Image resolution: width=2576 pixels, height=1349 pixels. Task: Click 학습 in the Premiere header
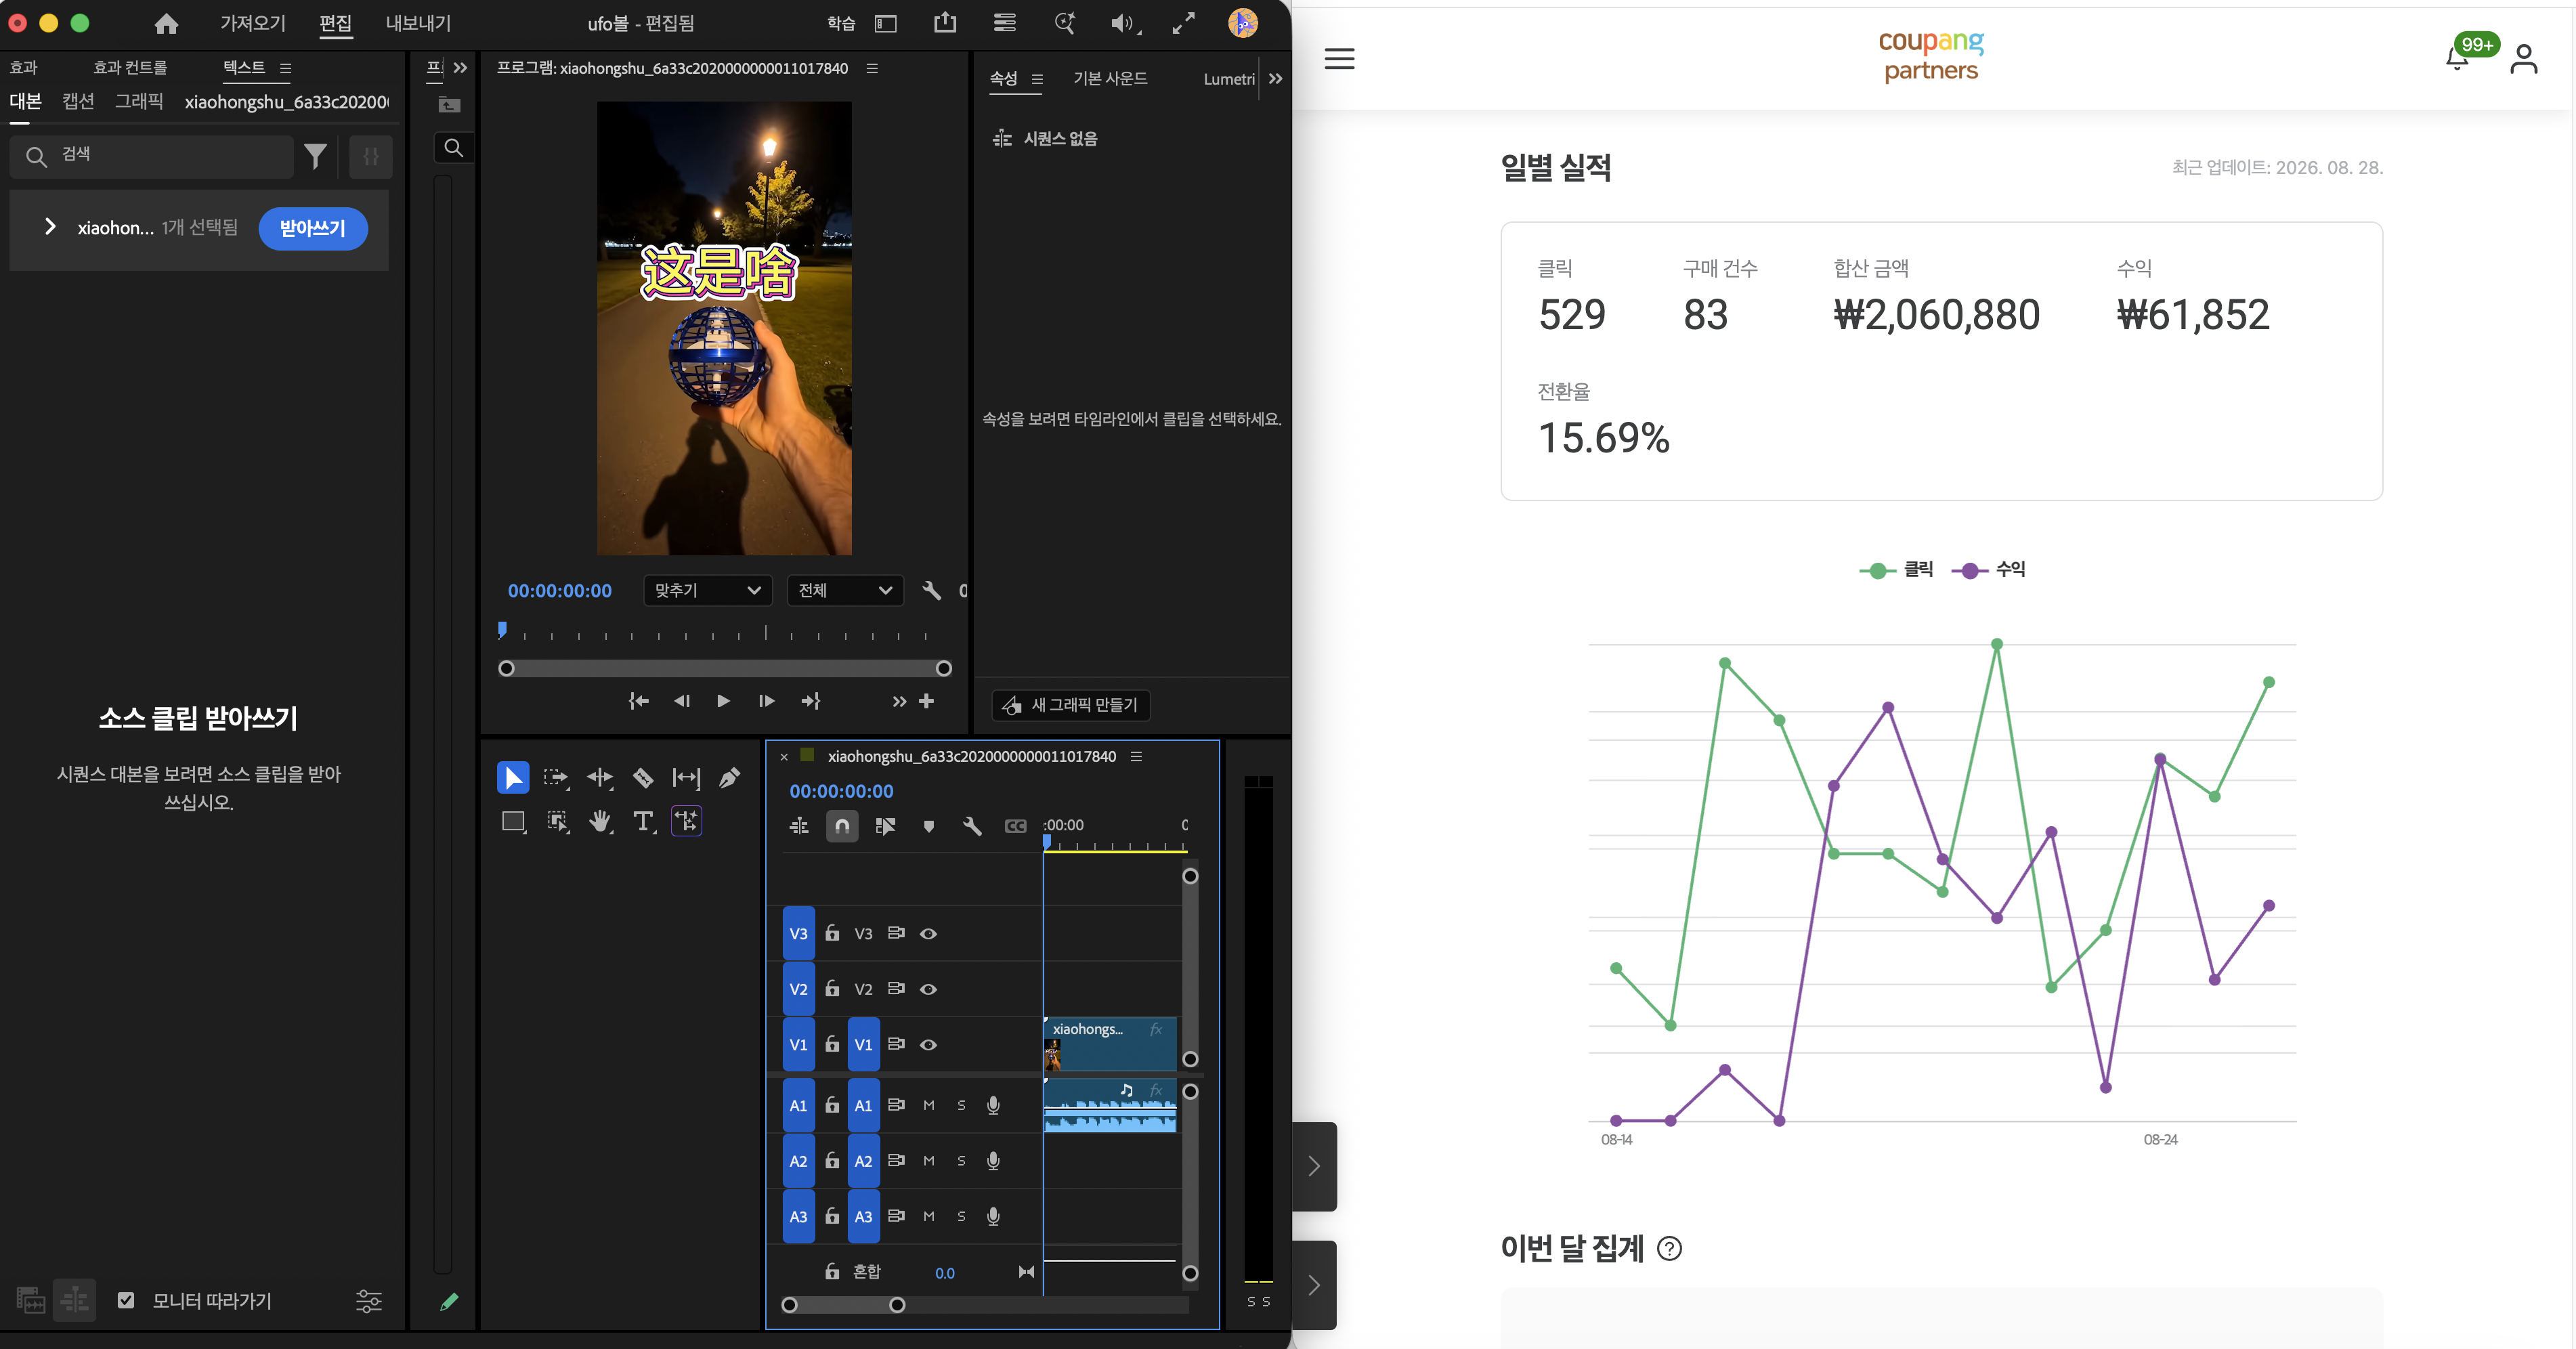tap(841, 23)
